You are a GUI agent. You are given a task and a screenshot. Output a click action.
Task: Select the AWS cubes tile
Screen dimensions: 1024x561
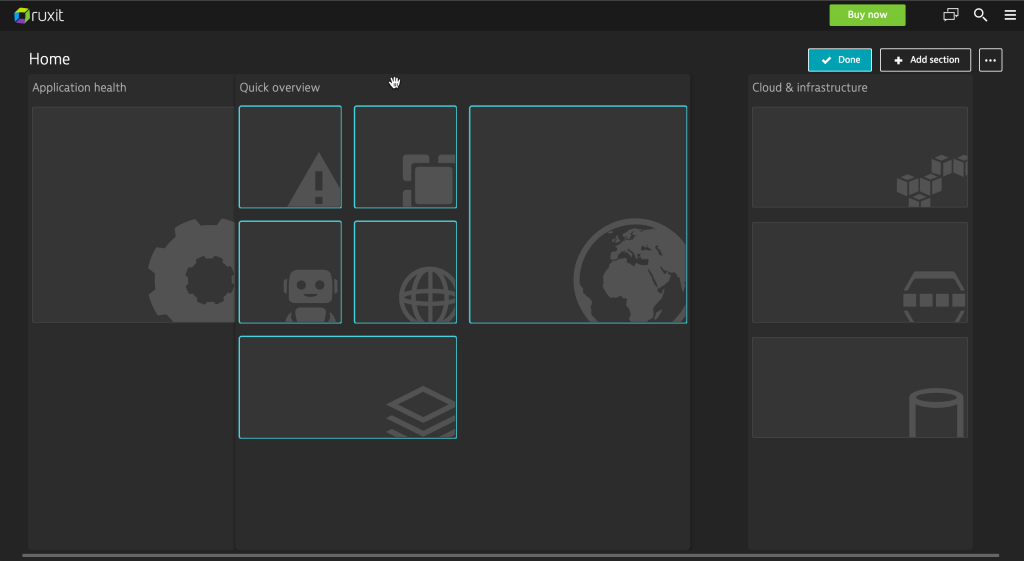coord(859,157)
